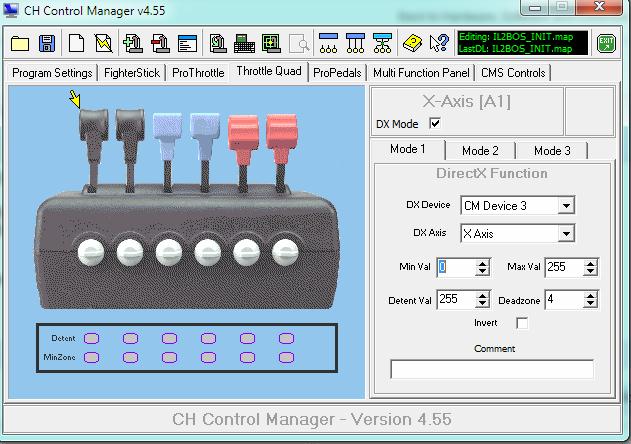Click the white button under the first black lever
631x444 pixels.
pos(91,252)
